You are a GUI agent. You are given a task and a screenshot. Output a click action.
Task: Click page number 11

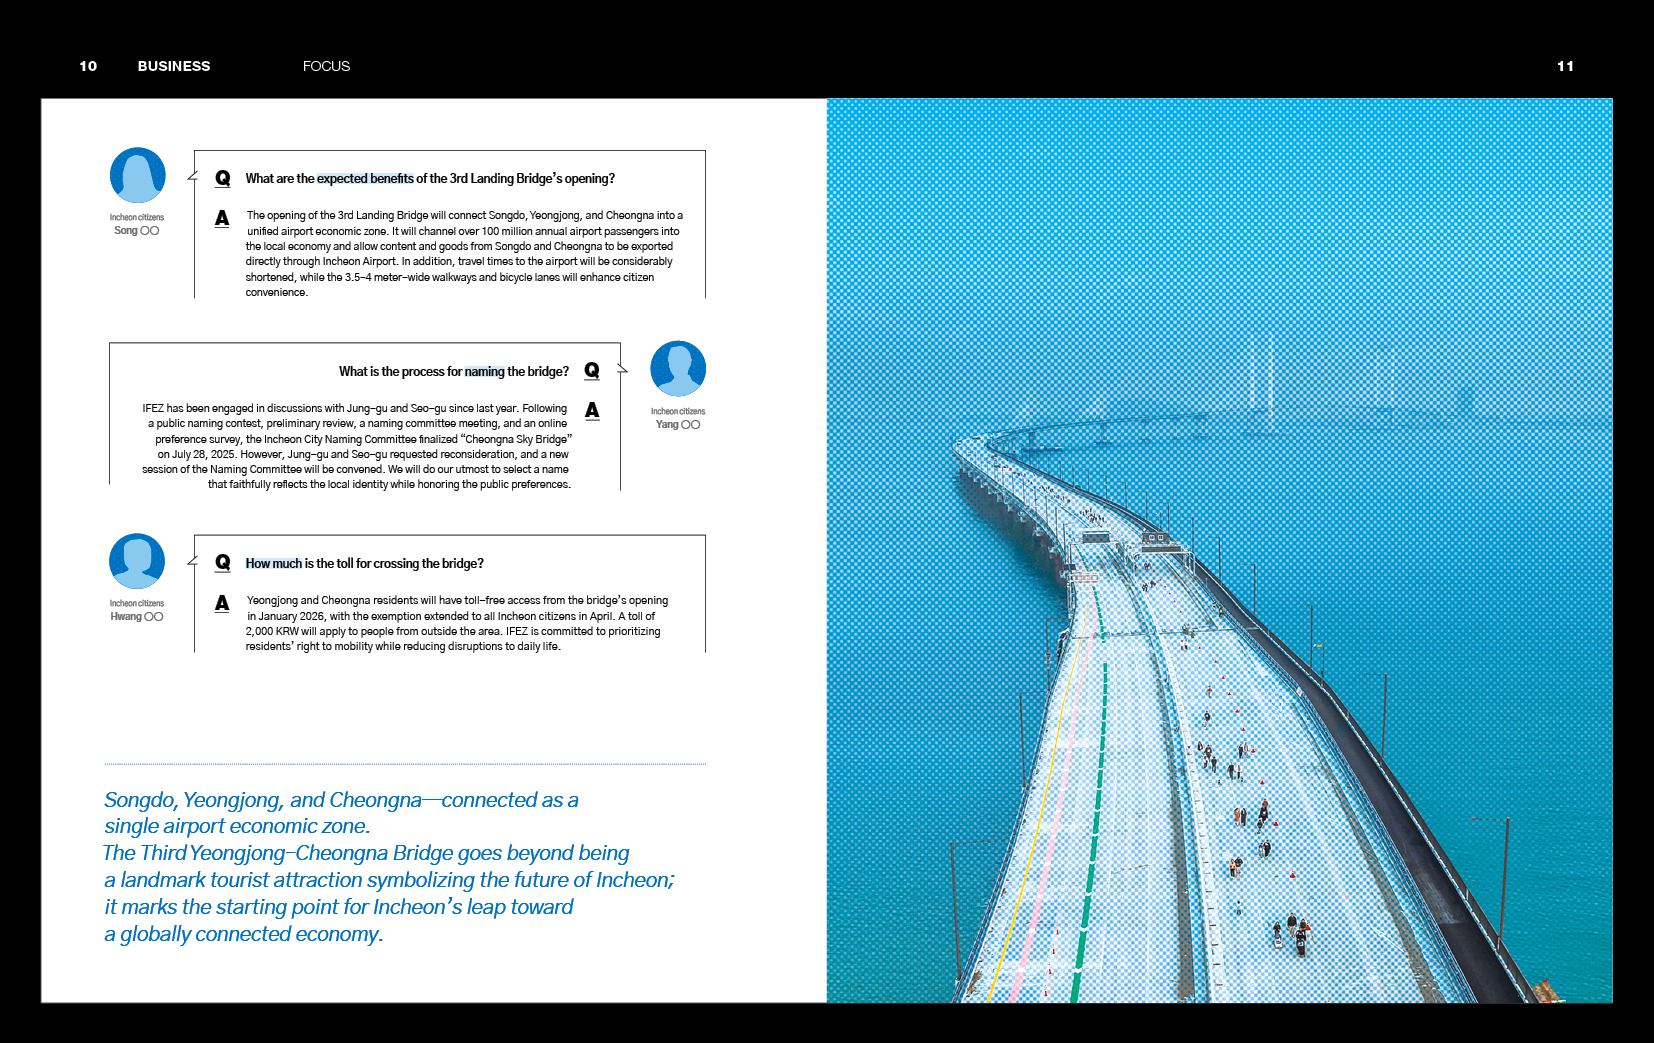point(1565,66)
